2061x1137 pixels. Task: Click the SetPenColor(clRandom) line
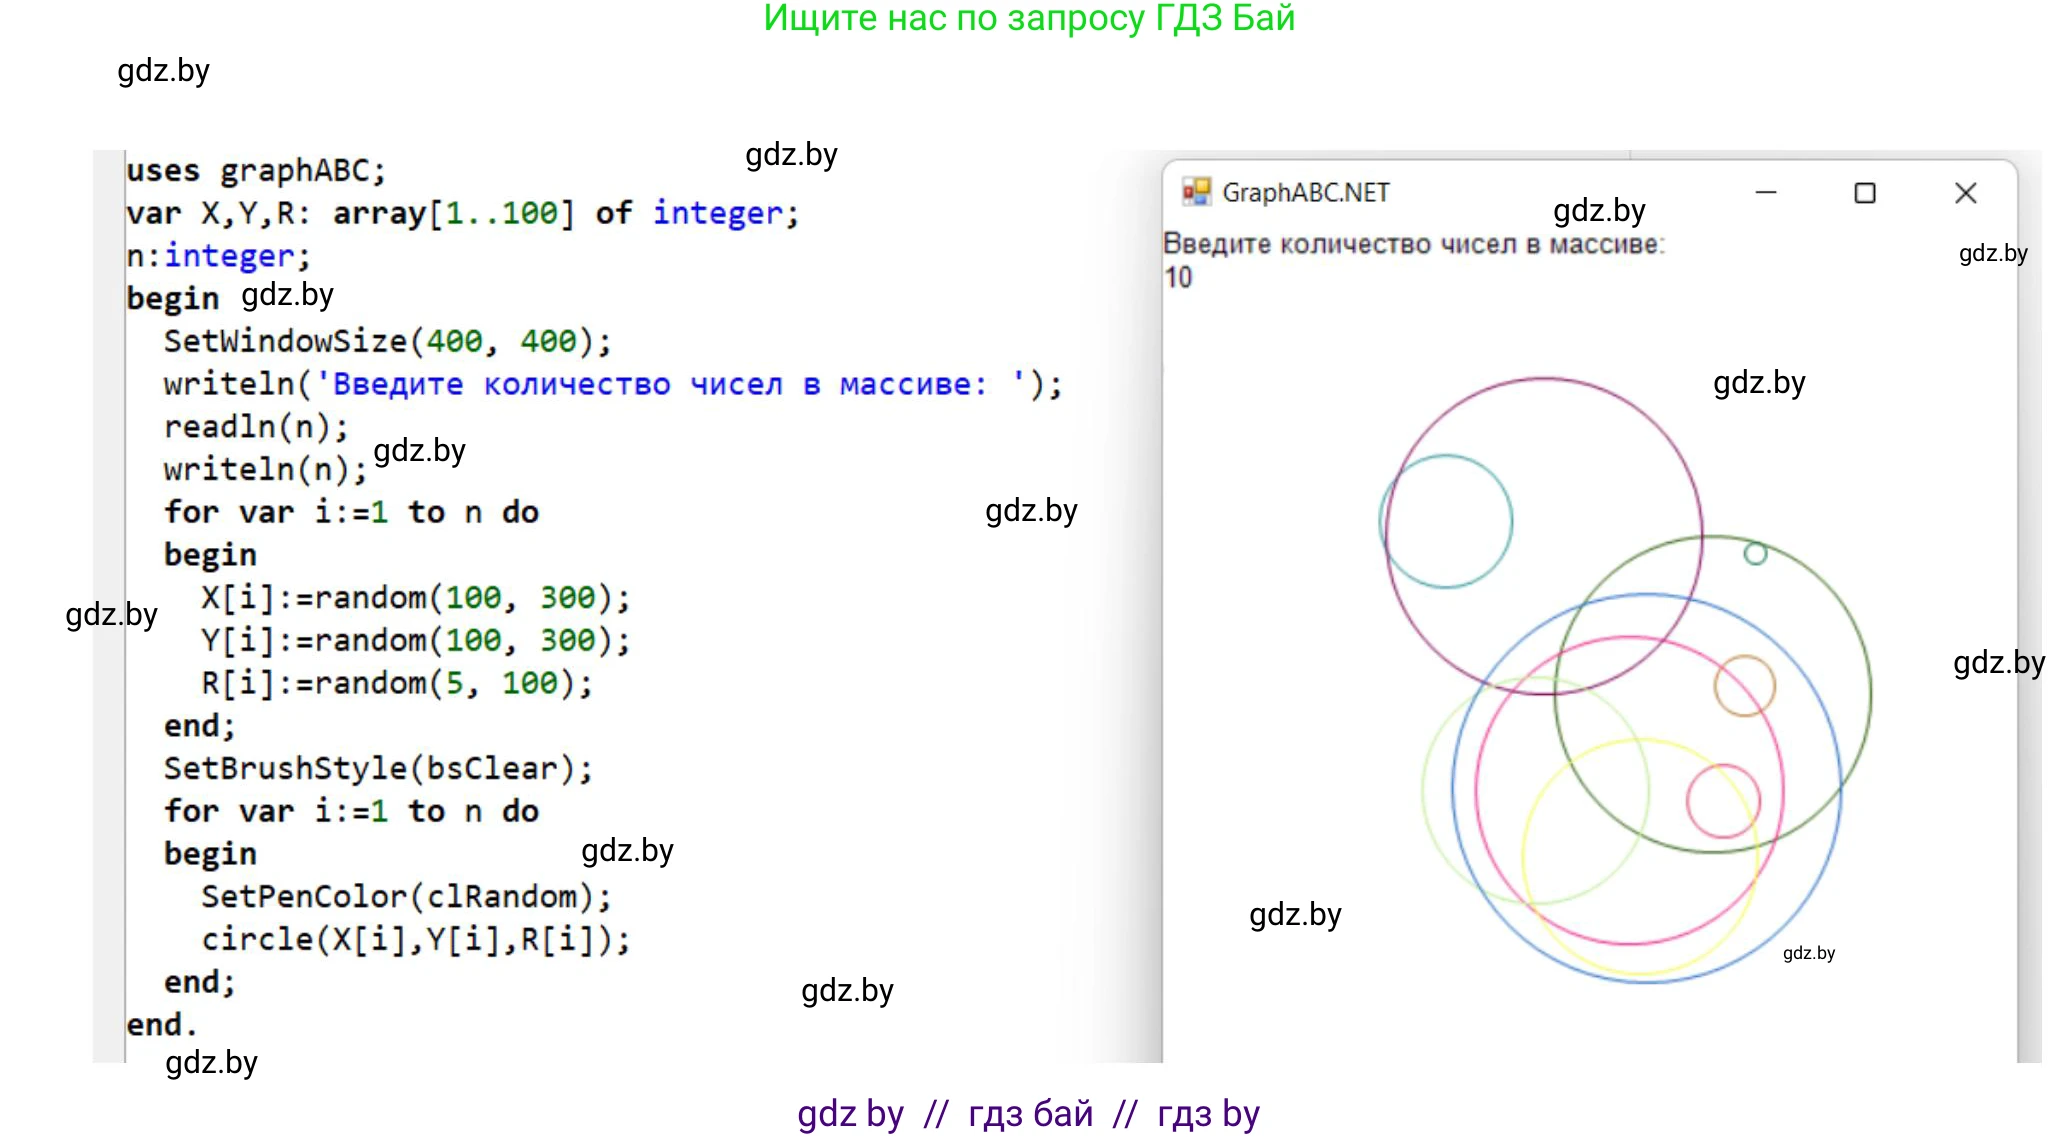point(406,896)
